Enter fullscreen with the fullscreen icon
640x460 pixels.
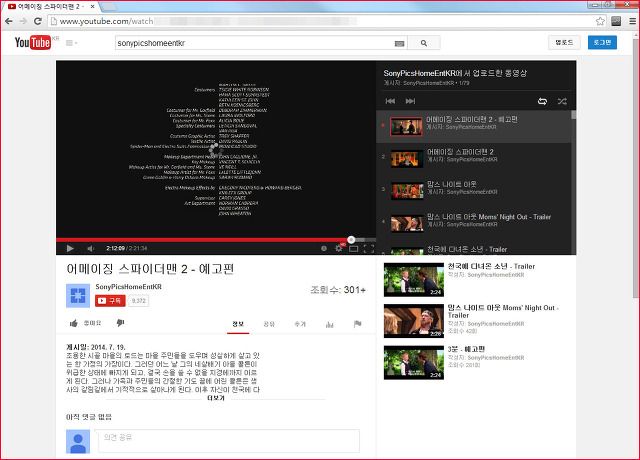[369, 248]
